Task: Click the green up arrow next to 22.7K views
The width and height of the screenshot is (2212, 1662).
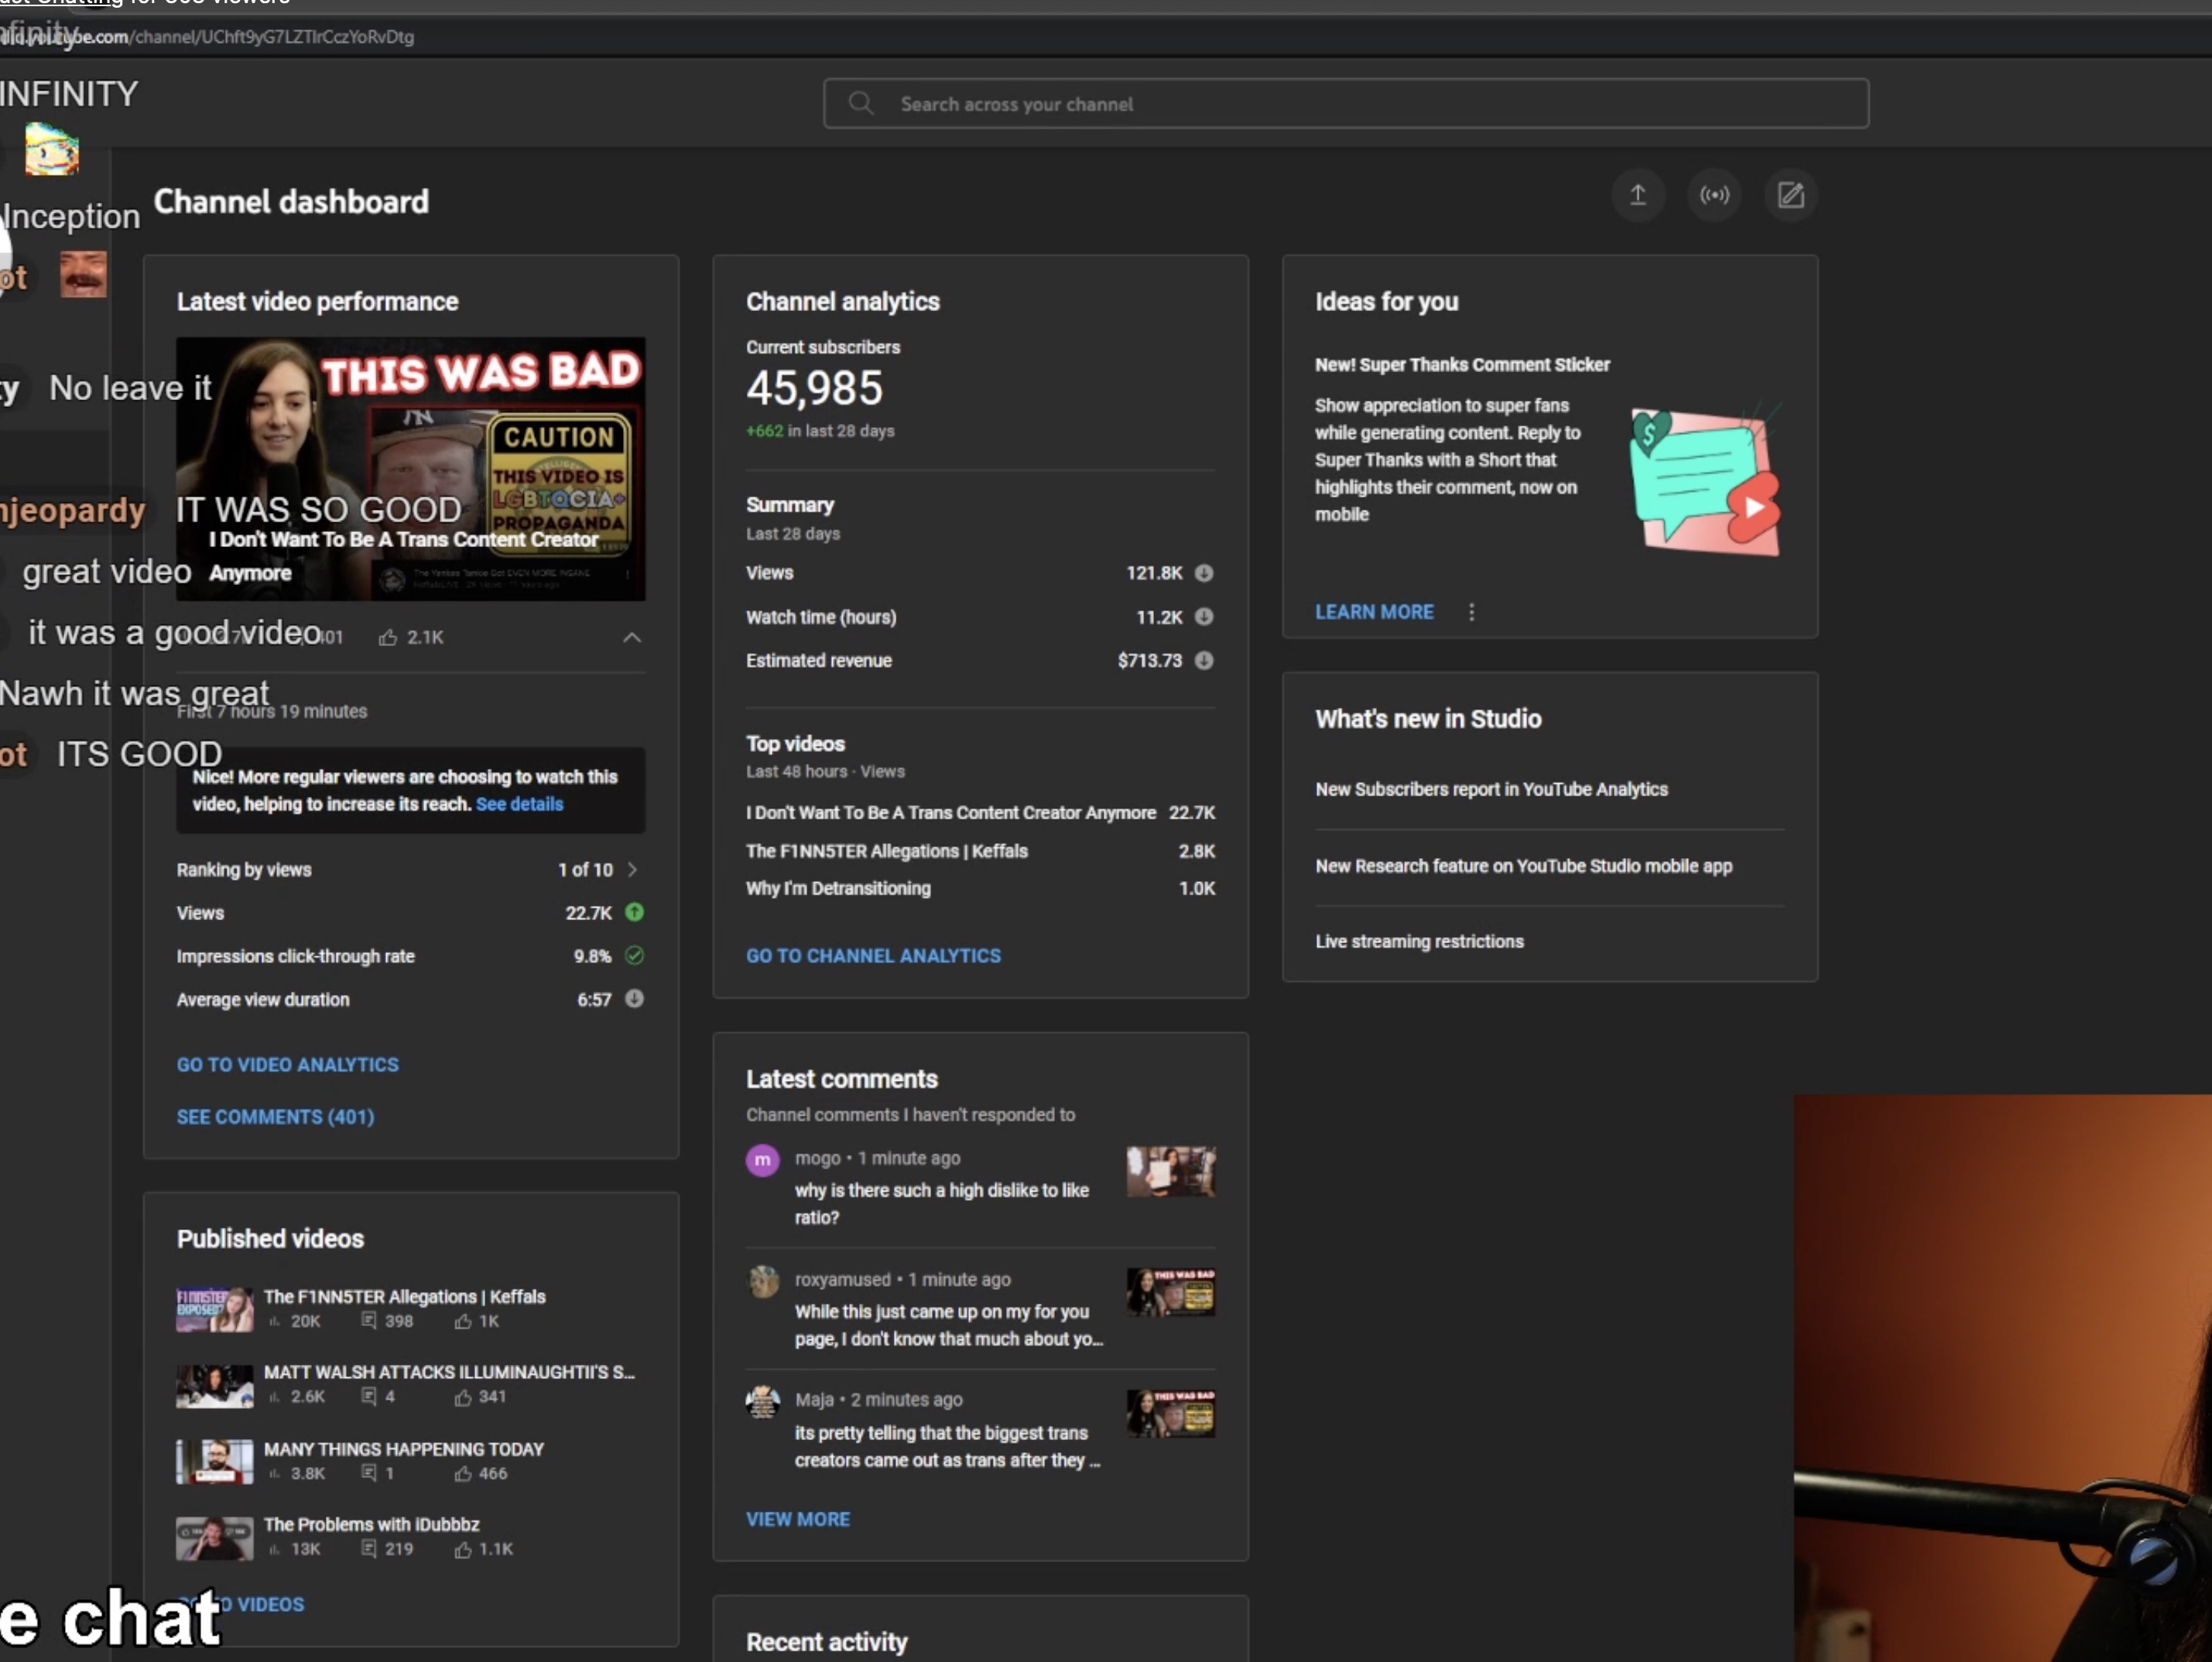Action: pos(634,912)
